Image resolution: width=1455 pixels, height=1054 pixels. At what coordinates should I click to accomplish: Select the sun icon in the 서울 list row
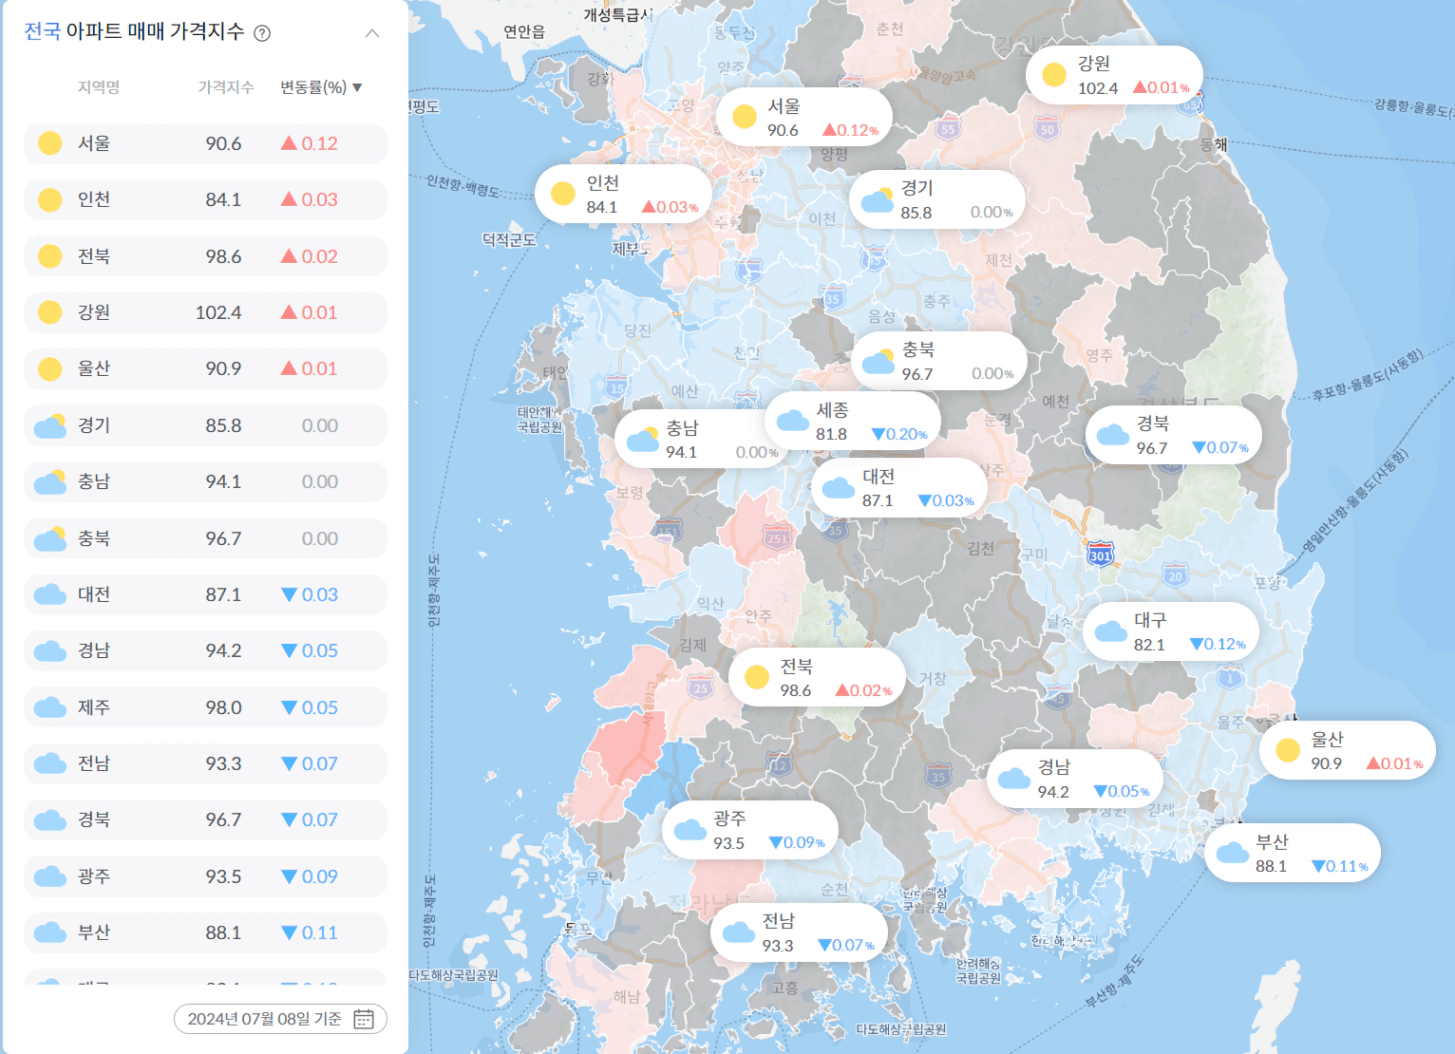point(50,143)
